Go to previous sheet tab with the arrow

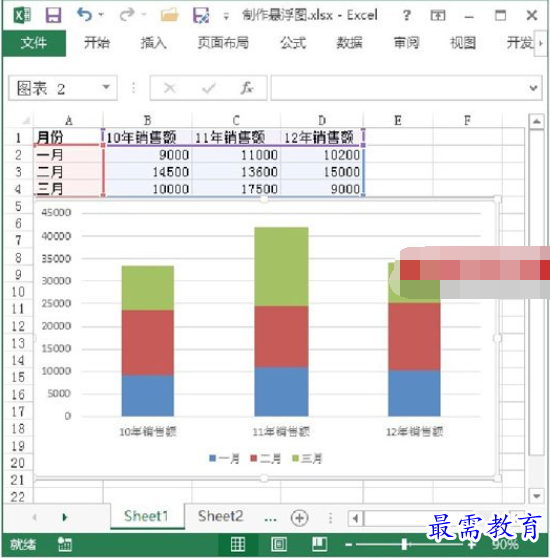(35, 517)
